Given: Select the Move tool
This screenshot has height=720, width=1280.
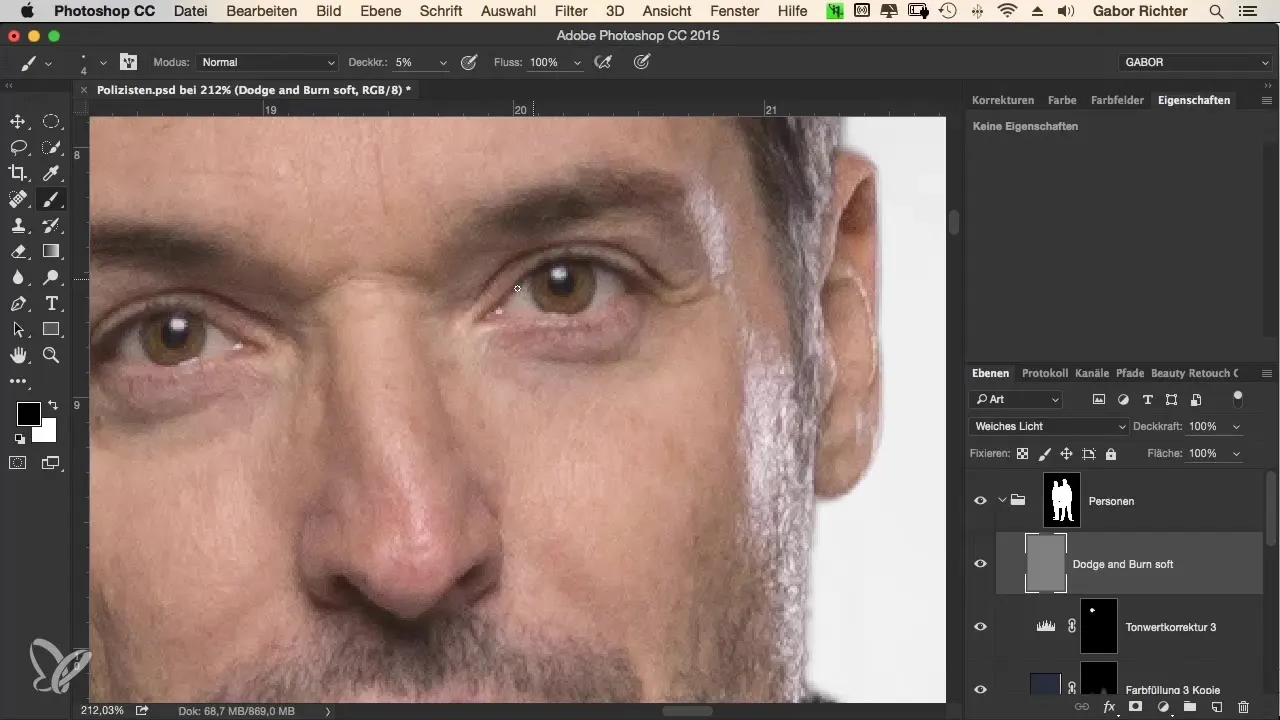Looking at the screenshot, I should 18,122.
